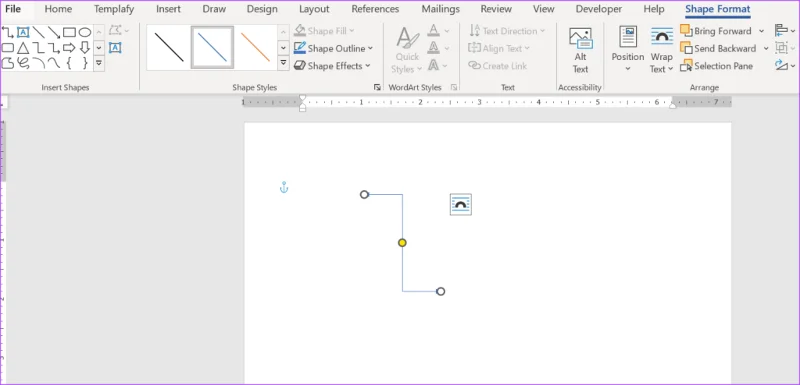Click Send Backward button
The width and height of the screenshot is (800, 385).
coord(718,48)
